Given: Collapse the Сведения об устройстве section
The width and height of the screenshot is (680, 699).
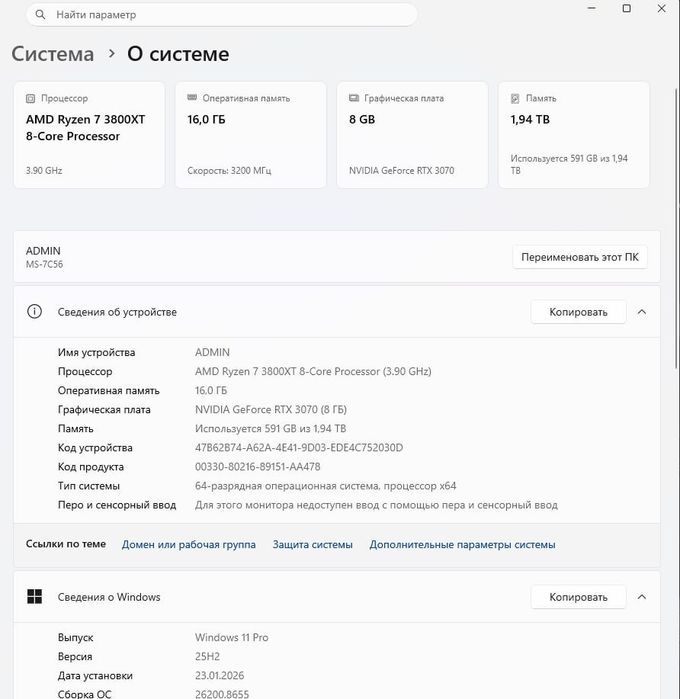Looking at the screenshot, I should click(642, 312).
